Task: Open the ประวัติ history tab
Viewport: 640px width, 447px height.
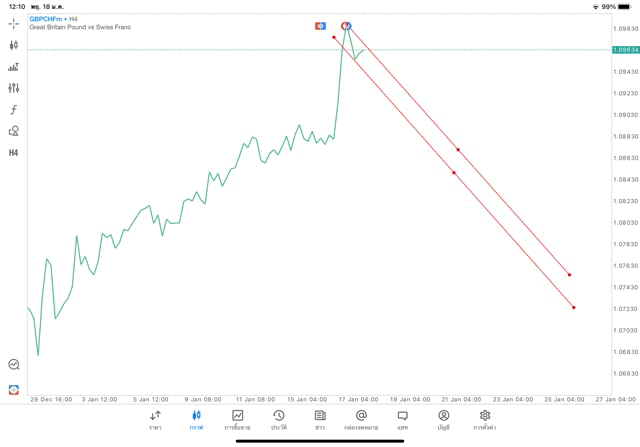Action: (x=279, y=419)
